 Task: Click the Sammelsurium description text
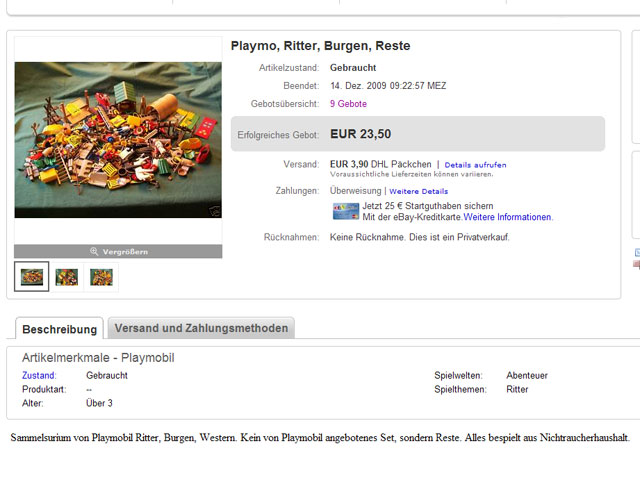(x=319, y=438)
